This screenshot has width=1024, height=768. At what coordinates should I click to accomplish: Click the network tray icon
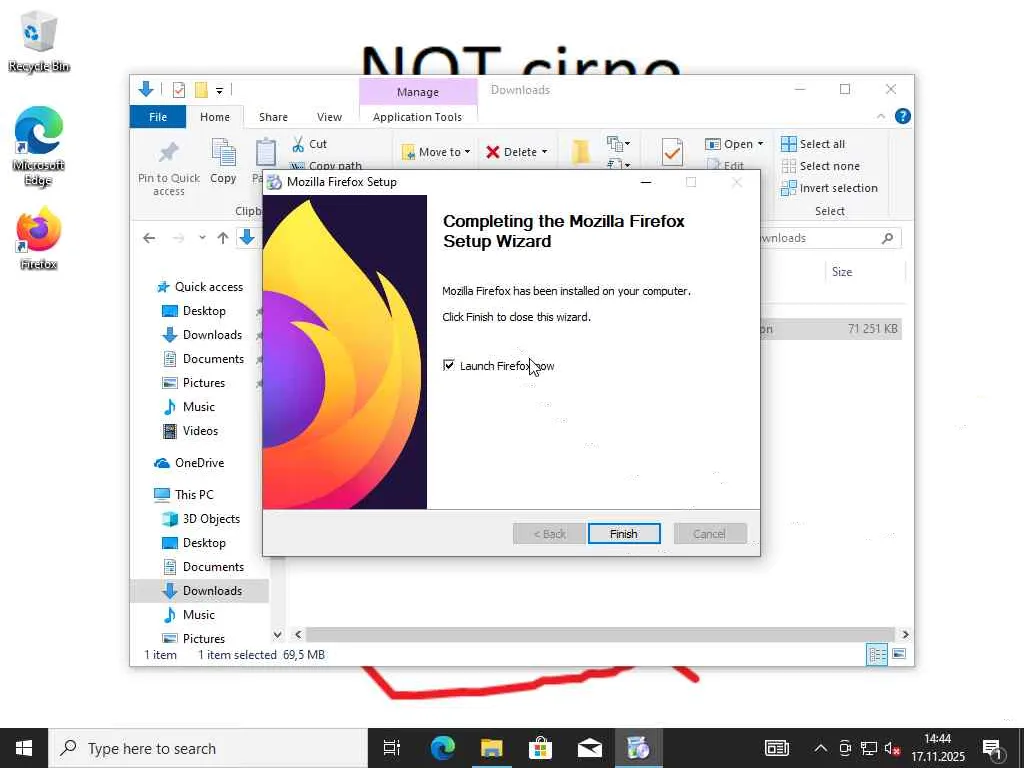(x=869, y=748)
